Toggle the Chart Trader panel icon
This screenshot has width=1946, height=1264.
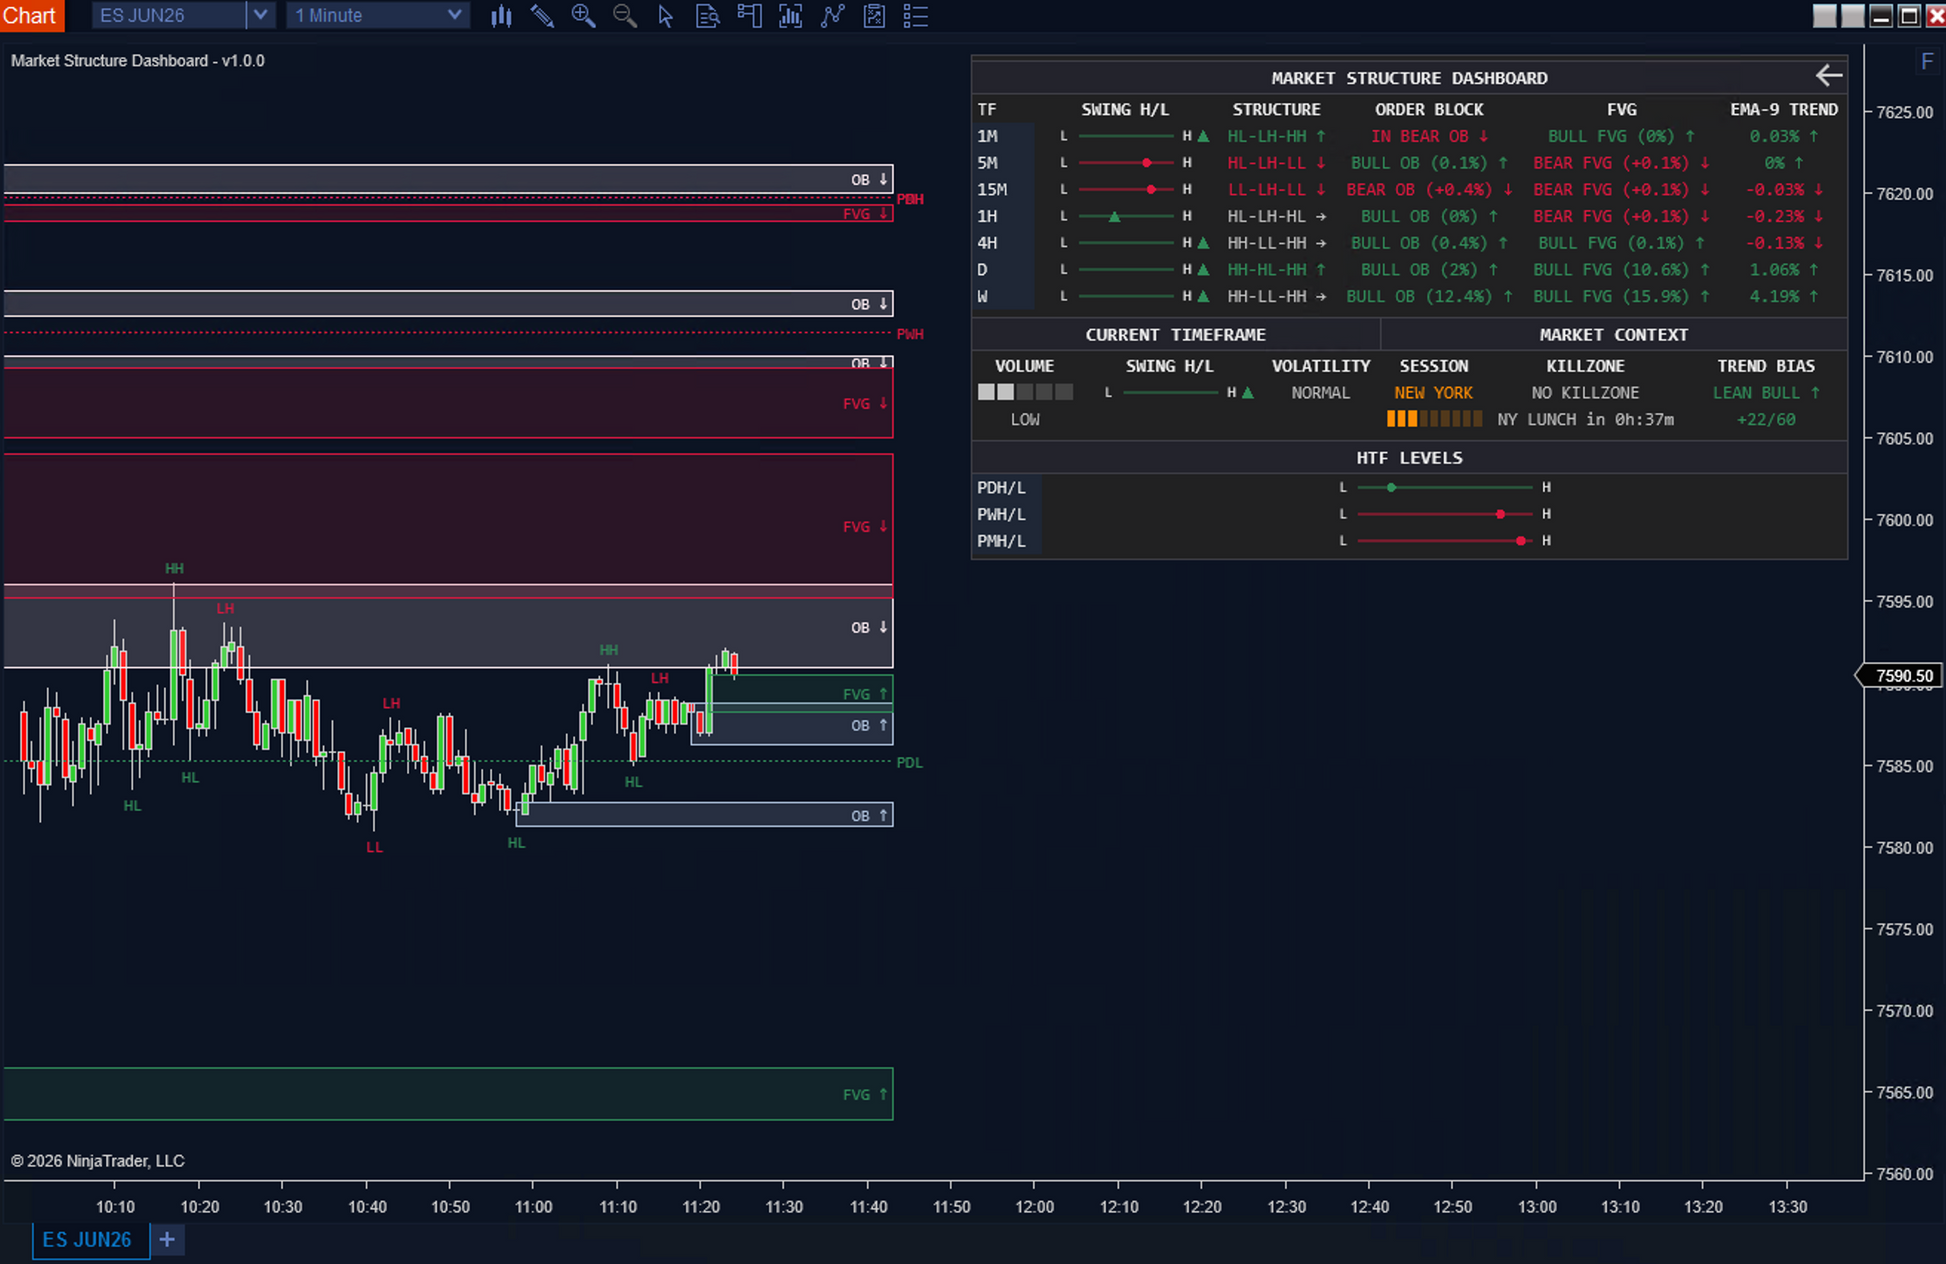click(x=749, y=16)
